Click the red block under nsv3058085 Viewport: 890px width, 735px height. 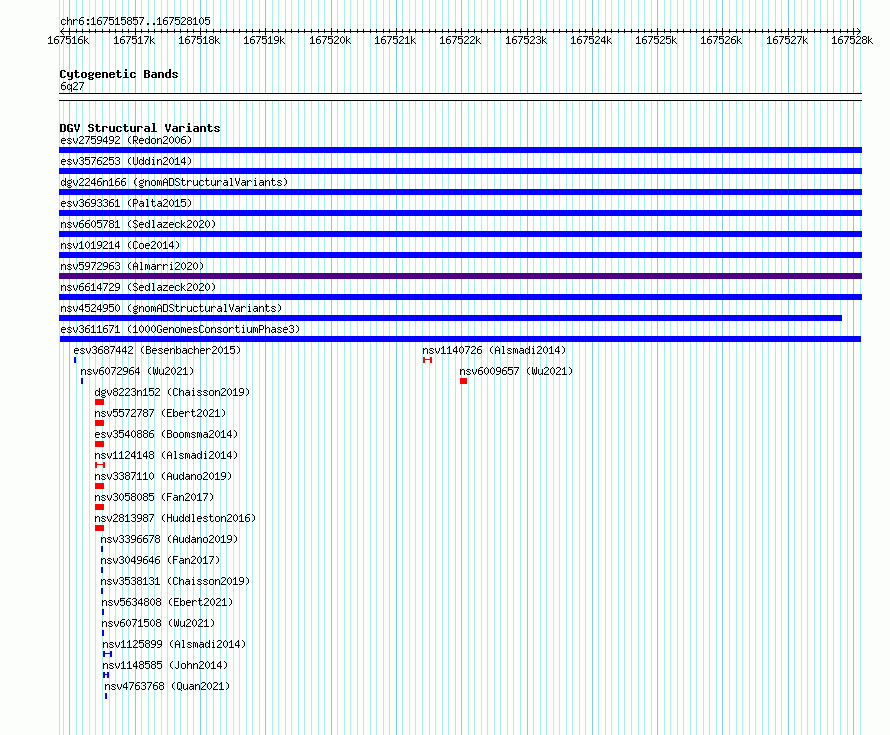coord(99,507)
